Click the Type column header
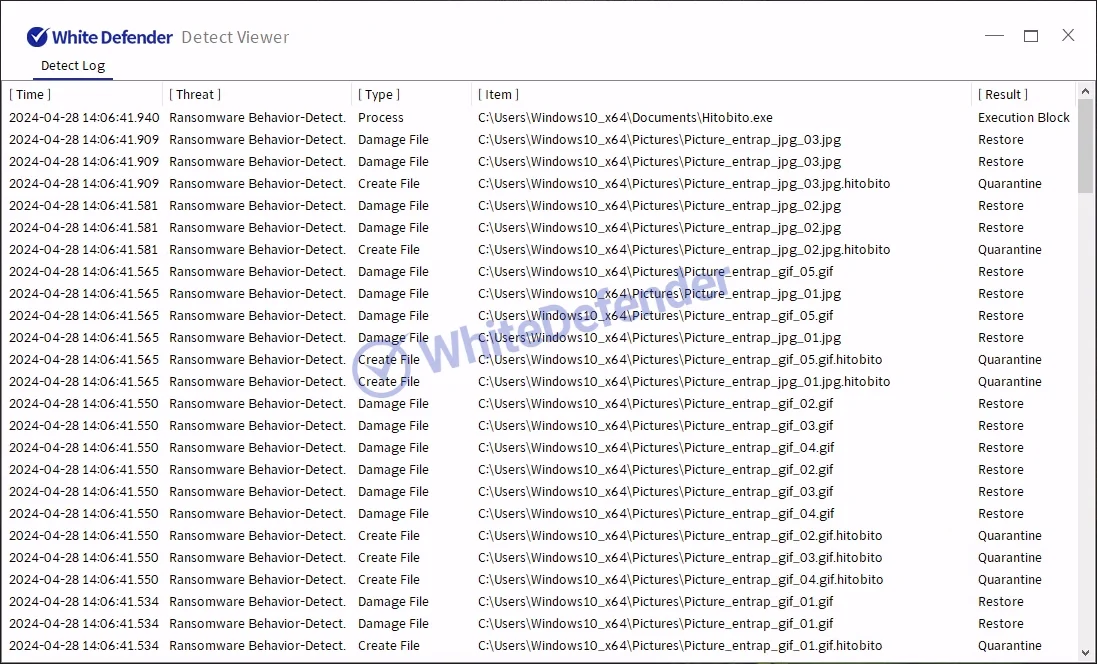This screenshot has height=664, width=1097. pyautogui.click(x=379, y=95)
